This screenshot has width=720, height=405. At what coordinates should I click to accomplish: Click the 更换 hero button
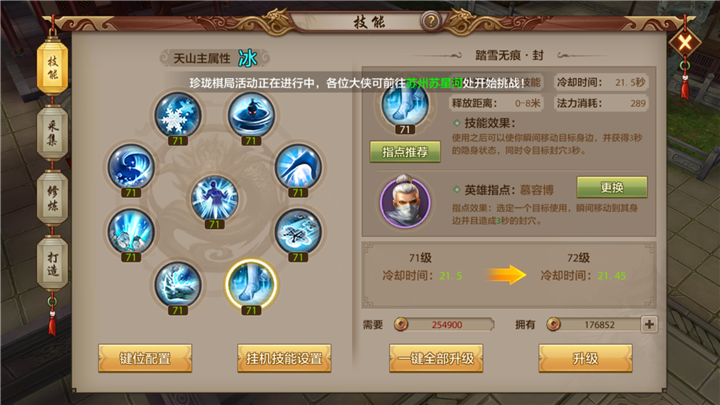tap(612, 187)
